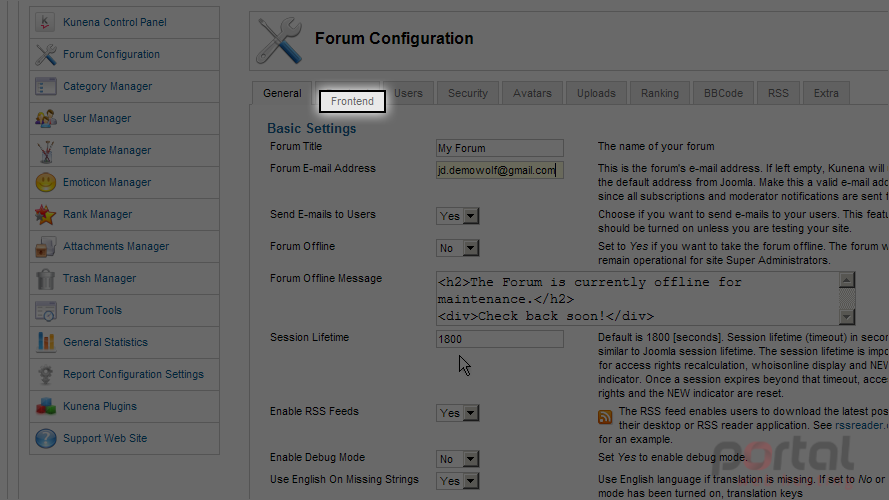The width and height of the screenshot is (889, 500).
Task: Go to User Manager page
Action: click(97, 118)
